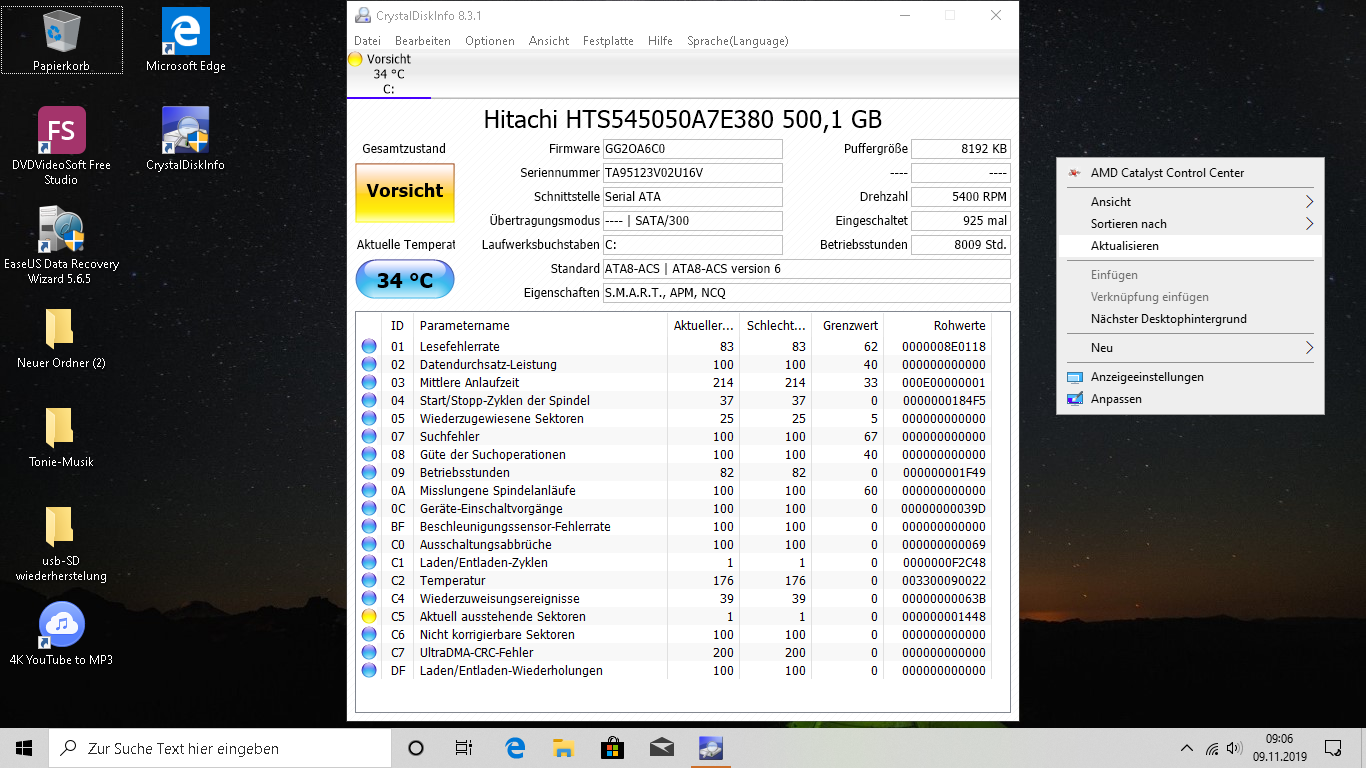
Task: Select the Mittlere Anlaufzeit row
Action: [x=675, y=383]
